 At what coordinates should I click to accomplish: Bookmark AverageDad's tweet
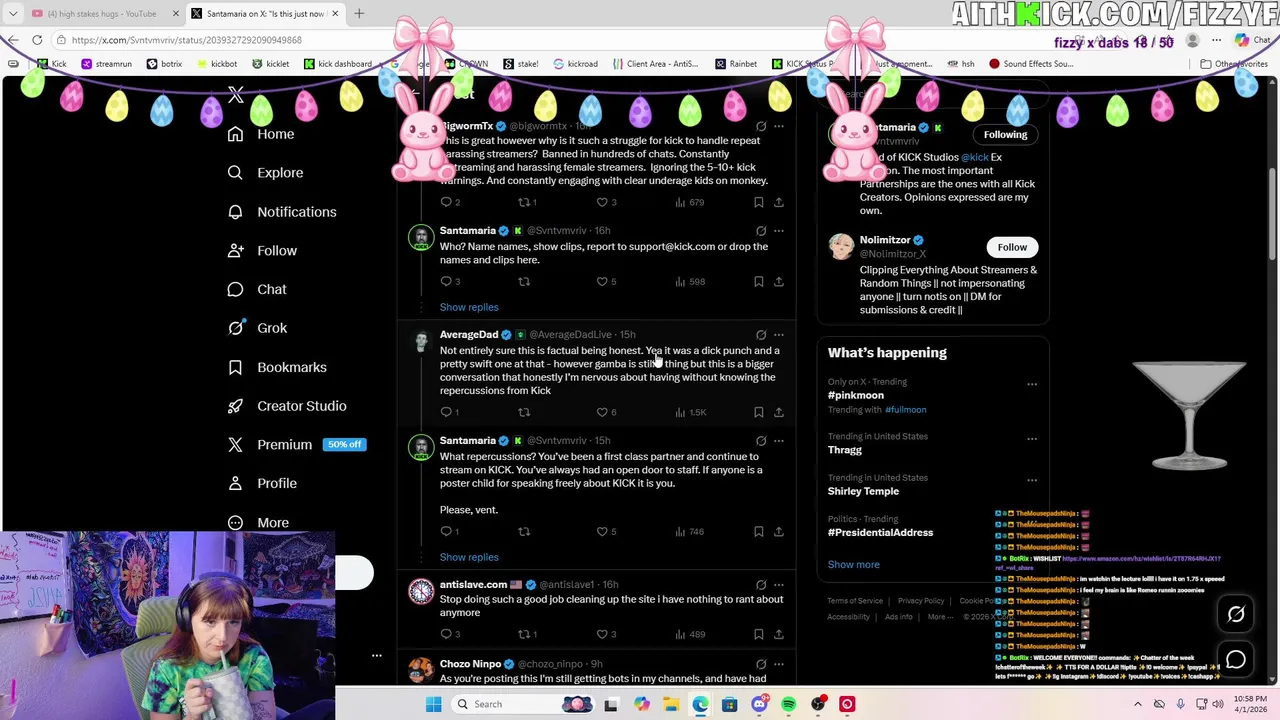pos(759,412)
